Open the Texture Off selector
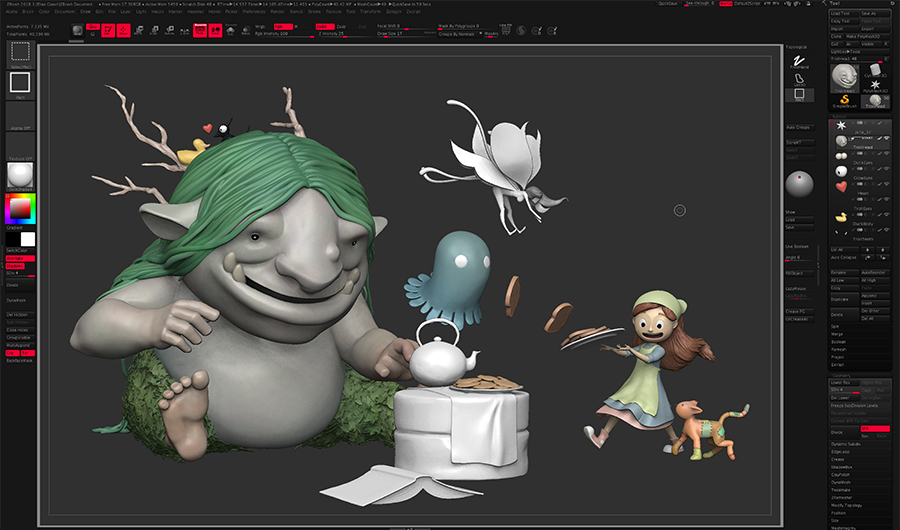Image resolution: width=900 pixels, height=530 pixels. [20, 146]
